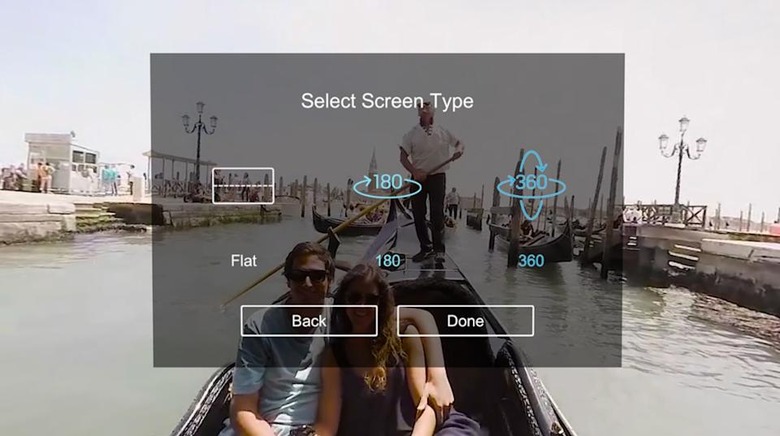Select the blue 360 text label
Viewport: 780px width, 436px height.
(x=531, y=261)
